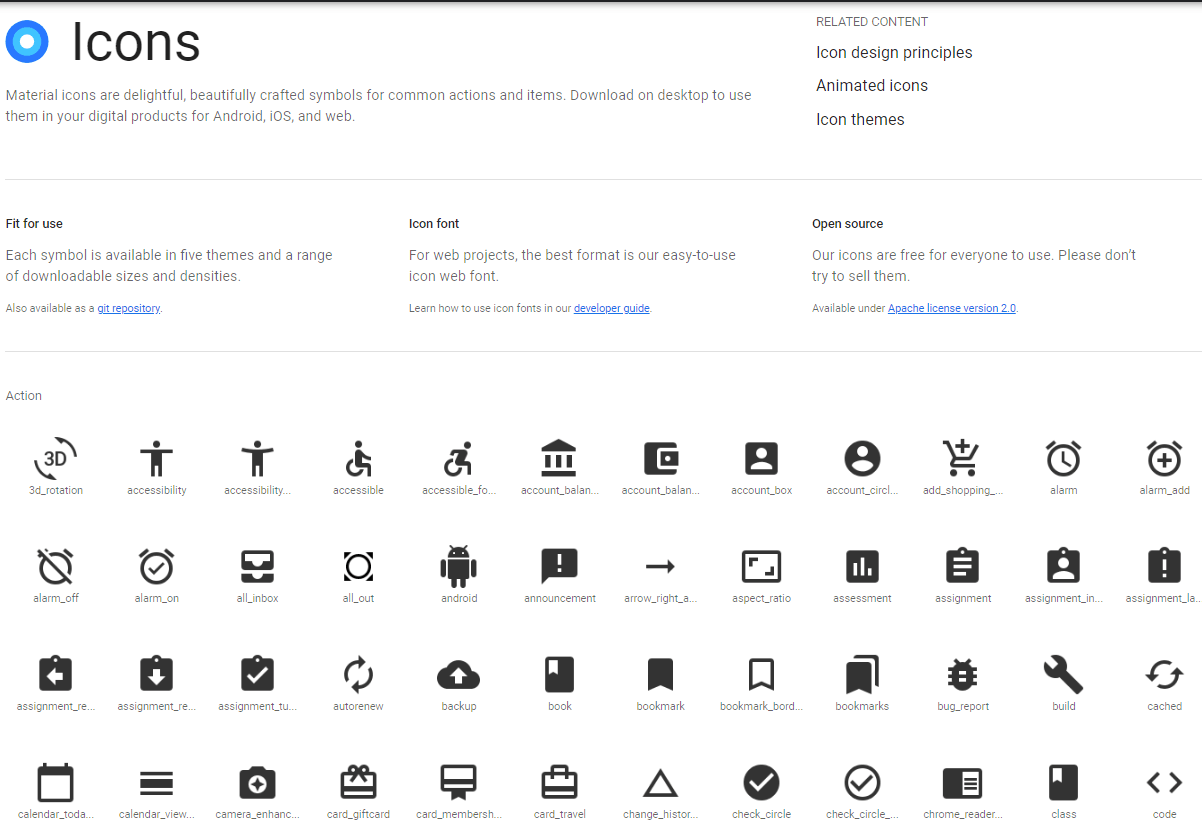Screen dimensions: 1202x822
Task: Select the camera_enhance icon
Action: point(258,782)
